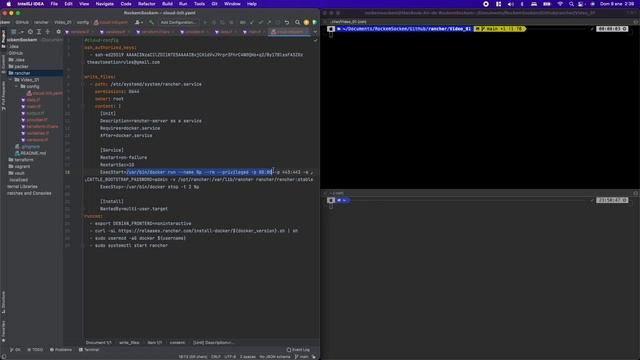Click the config breadcrumb in navigation bar
Screen dimensions: 640x360
point(82,22)
